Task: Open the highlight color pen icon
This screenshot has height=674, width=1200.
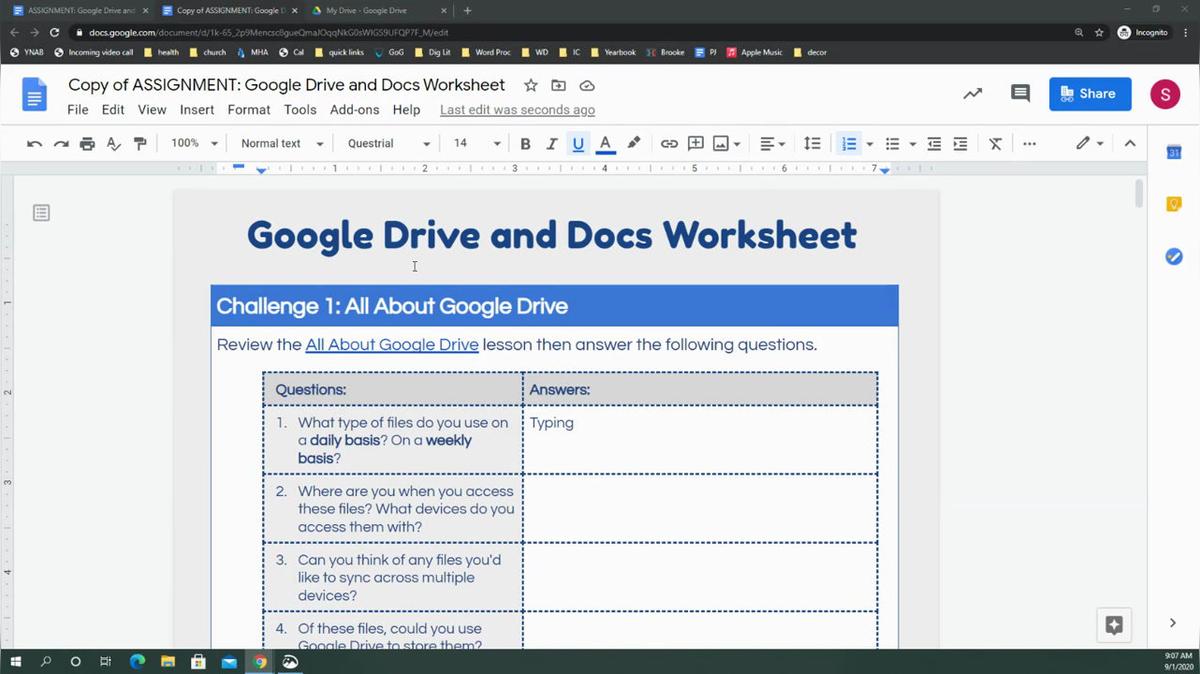Action: click(x=633, y=144)
